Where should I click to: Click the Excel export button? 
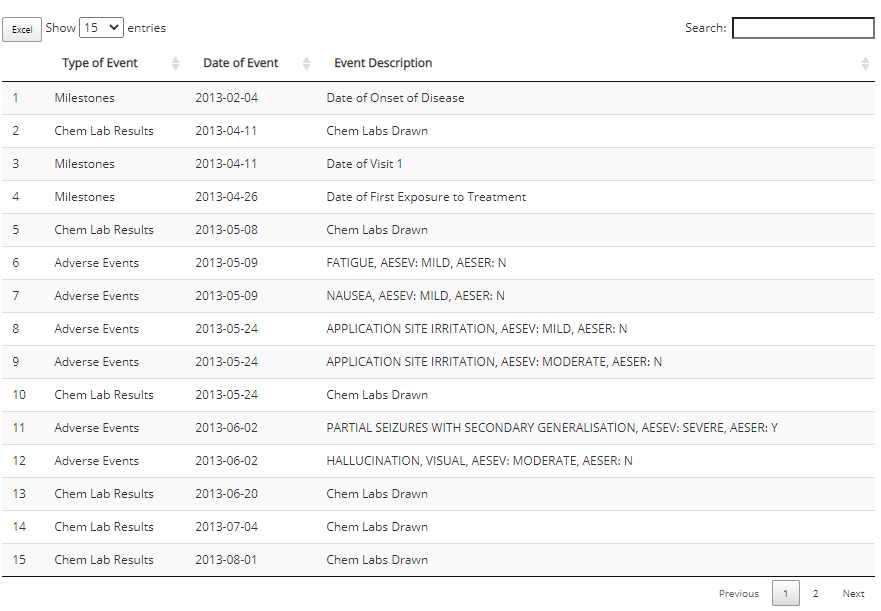click(22, 30)
